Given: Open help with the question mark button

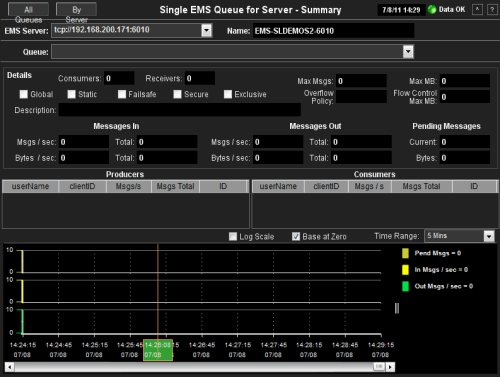Looking at the screenshot, I should point(492,10).
